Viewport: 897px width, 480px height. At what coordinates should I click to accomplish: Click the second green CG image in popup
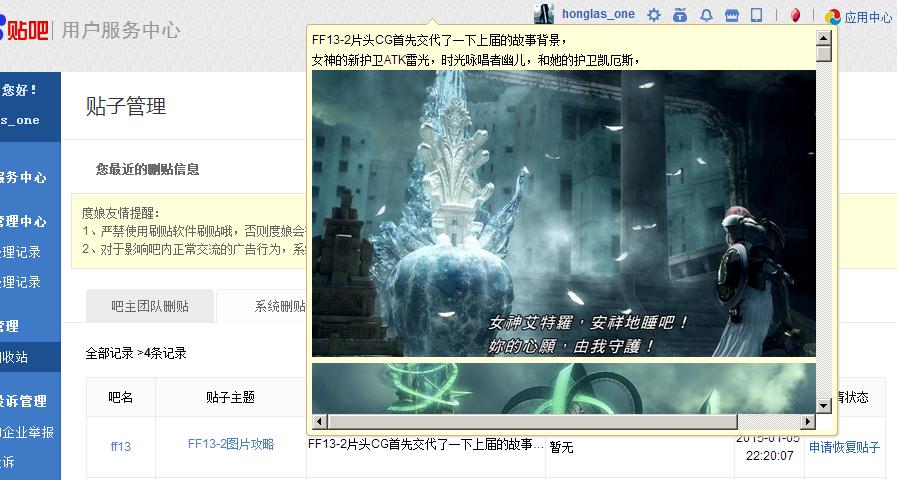(563, 388)
